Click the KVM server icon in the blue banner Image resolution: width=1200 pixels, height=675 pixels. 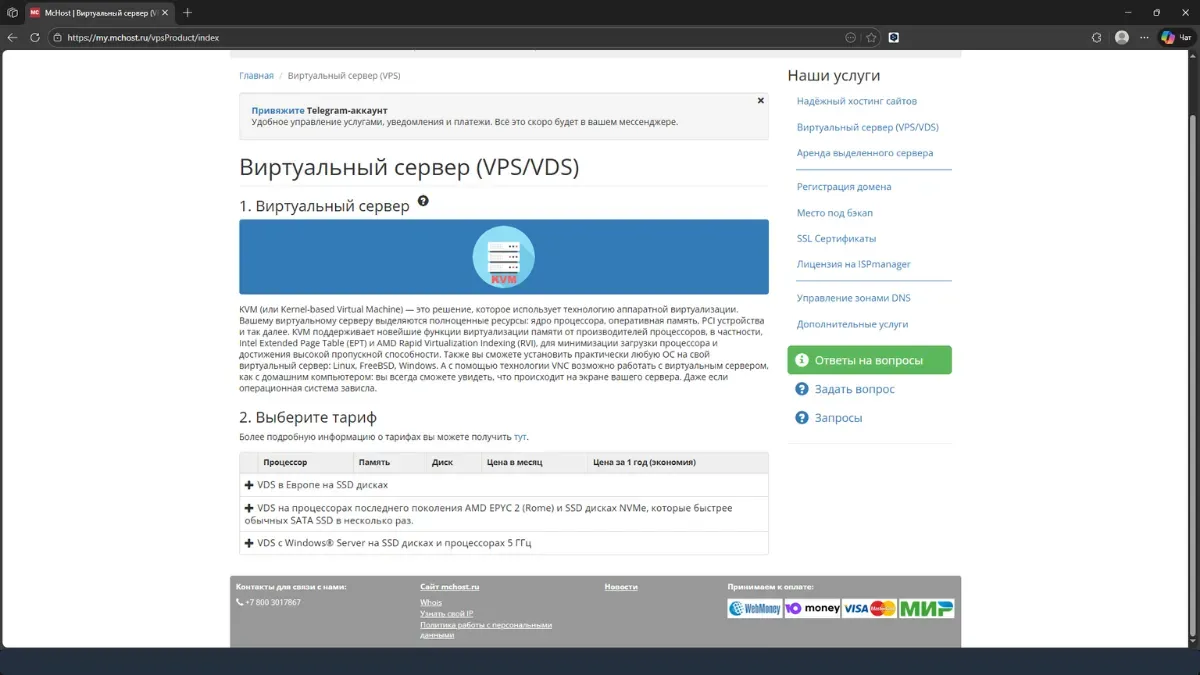tap(503, 257)
